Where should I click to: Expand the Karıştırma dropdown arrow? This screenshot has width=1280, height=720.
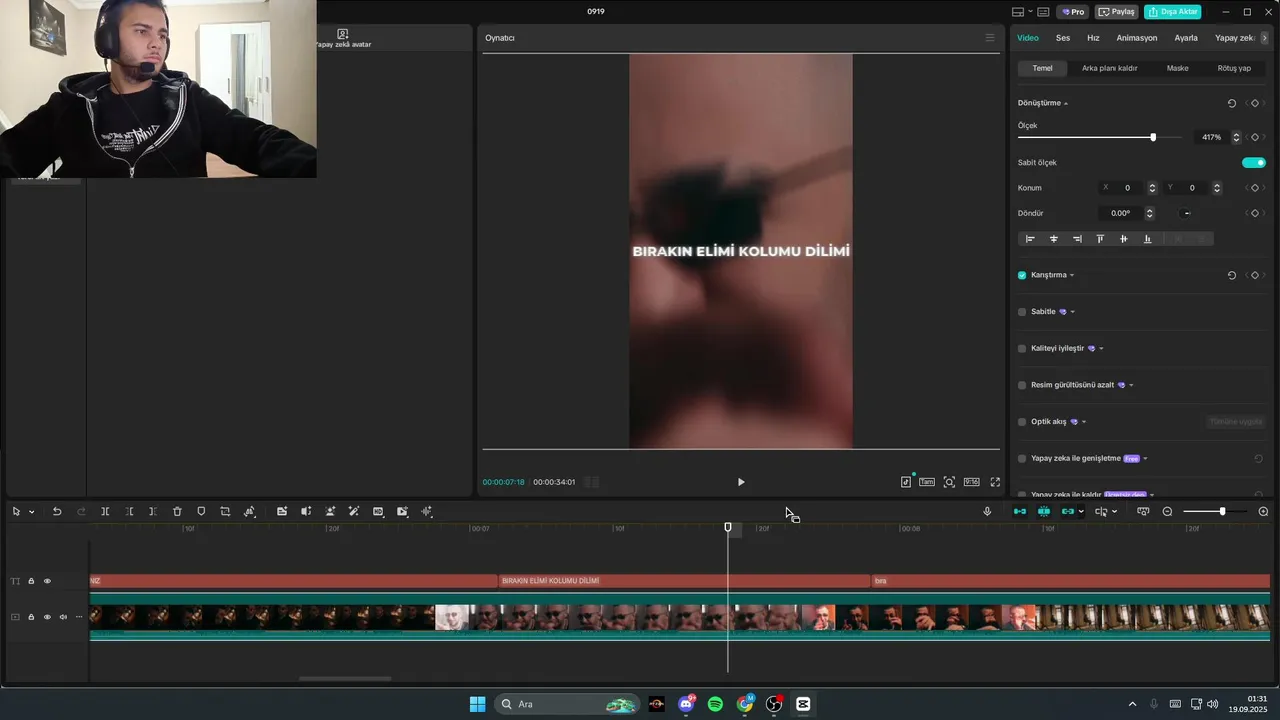[x=1072, y=275]
